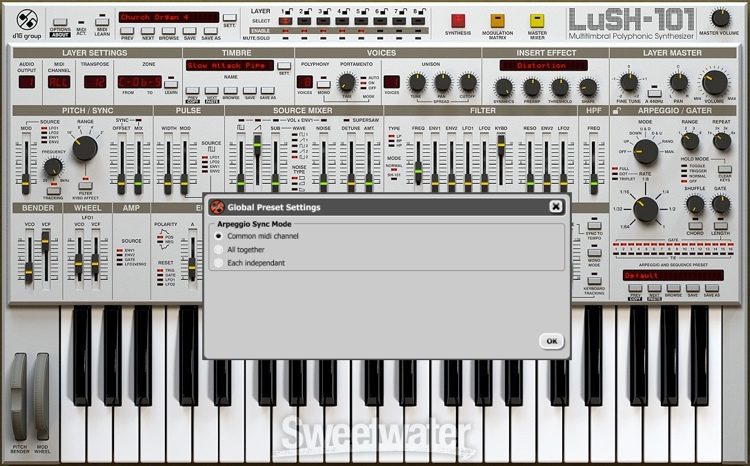The width and height of the screenshot is (750, 466).
Task: Click the Arpeggio/Gater section lock icon
Action: point(617,111)
